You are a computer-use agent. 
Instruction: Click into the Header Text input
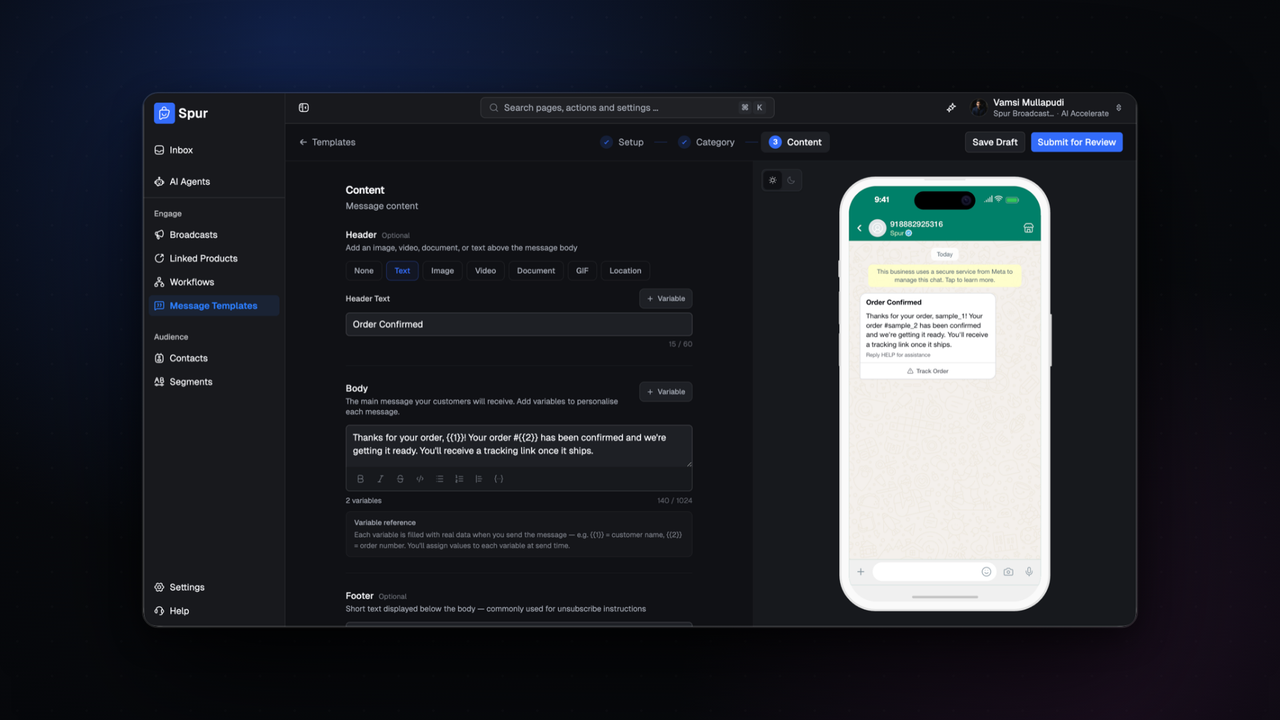(x=519, y=324)
